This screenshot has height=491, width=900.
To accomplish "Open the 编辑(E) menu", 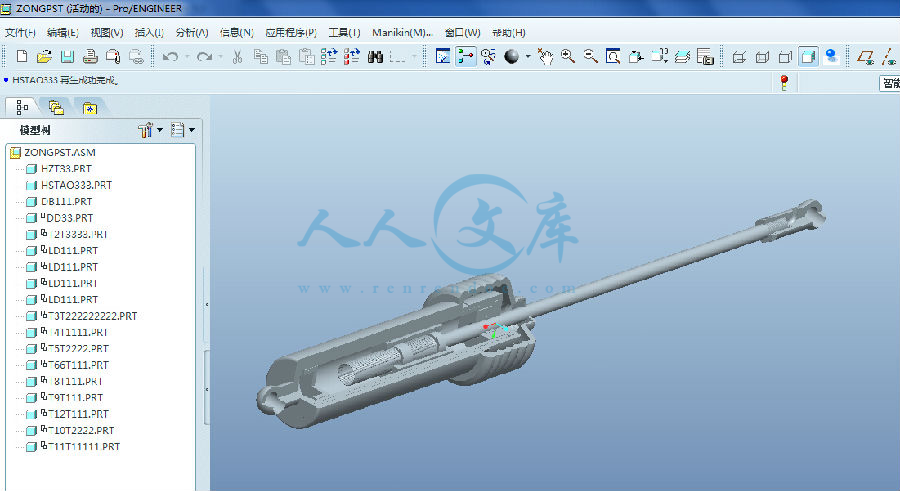I will pos(63,33).
